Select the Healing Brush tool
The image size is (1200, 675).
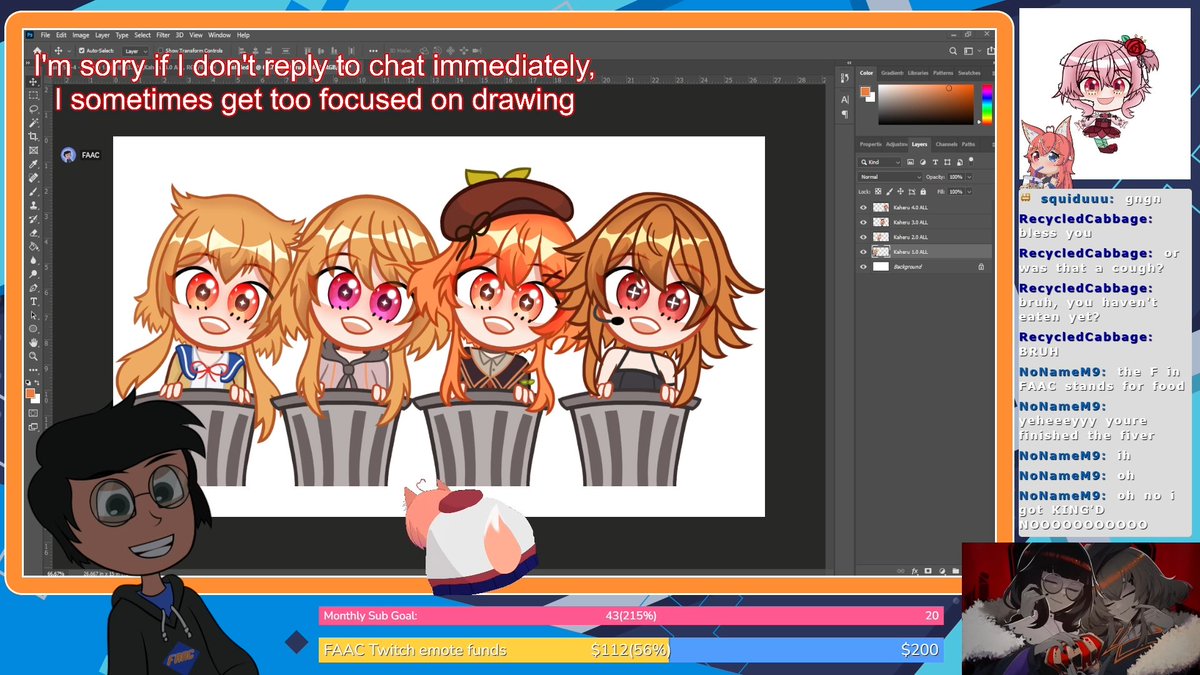pyautogui.click(x=34, y=178)
